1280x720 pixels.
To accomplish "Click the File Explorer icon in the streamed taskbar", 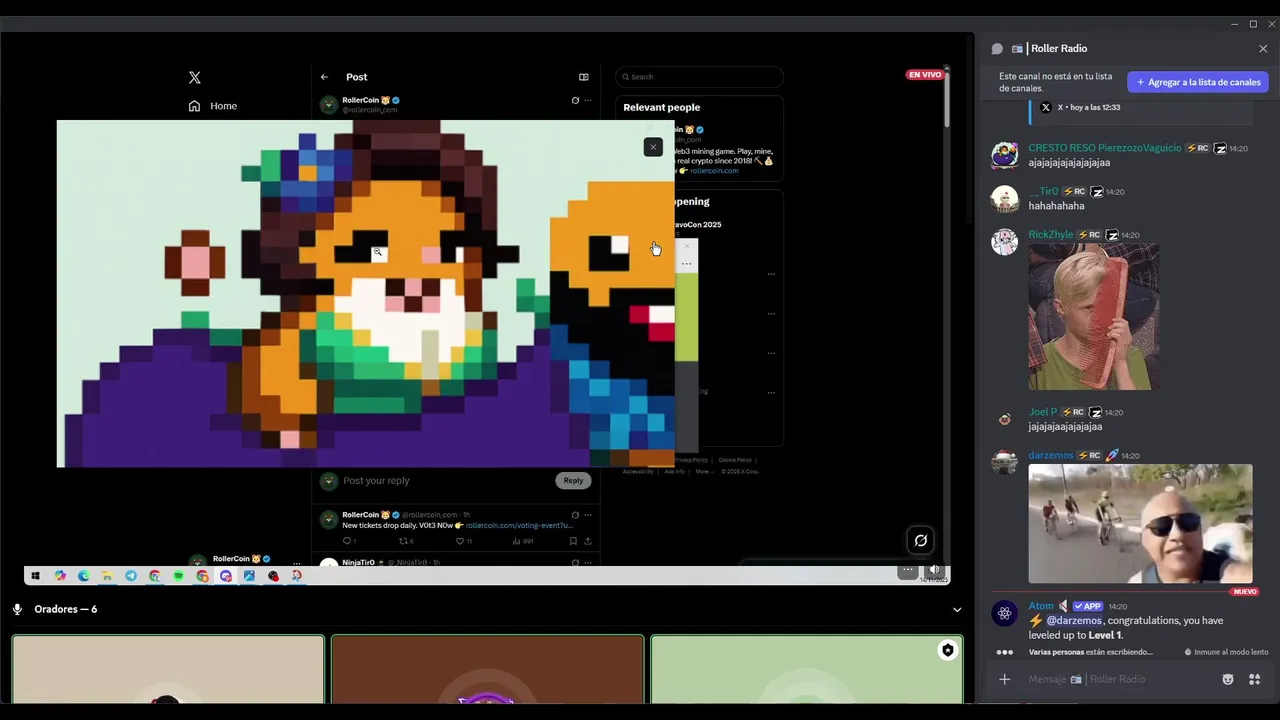I will (107, 576).
